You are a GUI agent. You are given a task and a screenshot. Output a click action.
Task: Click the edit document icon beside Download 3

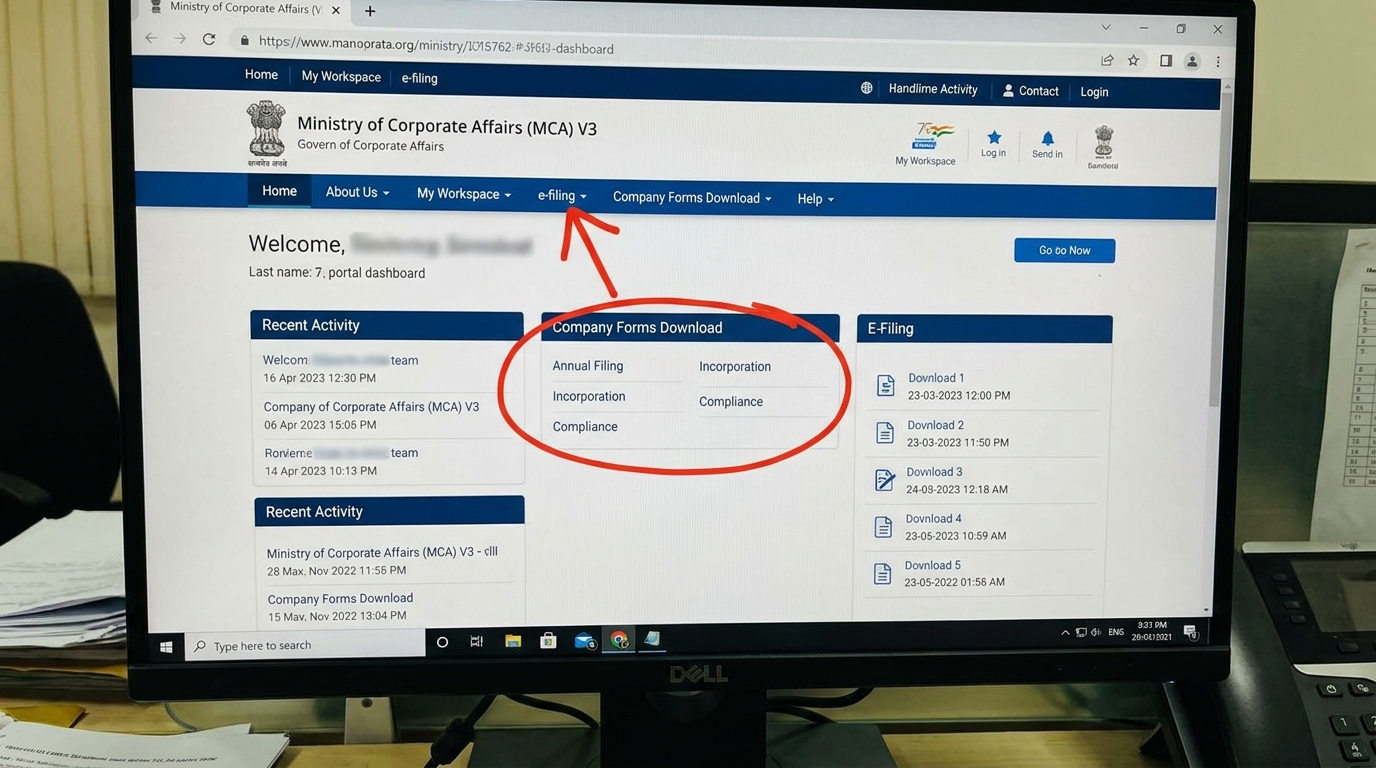pos(884,480)
